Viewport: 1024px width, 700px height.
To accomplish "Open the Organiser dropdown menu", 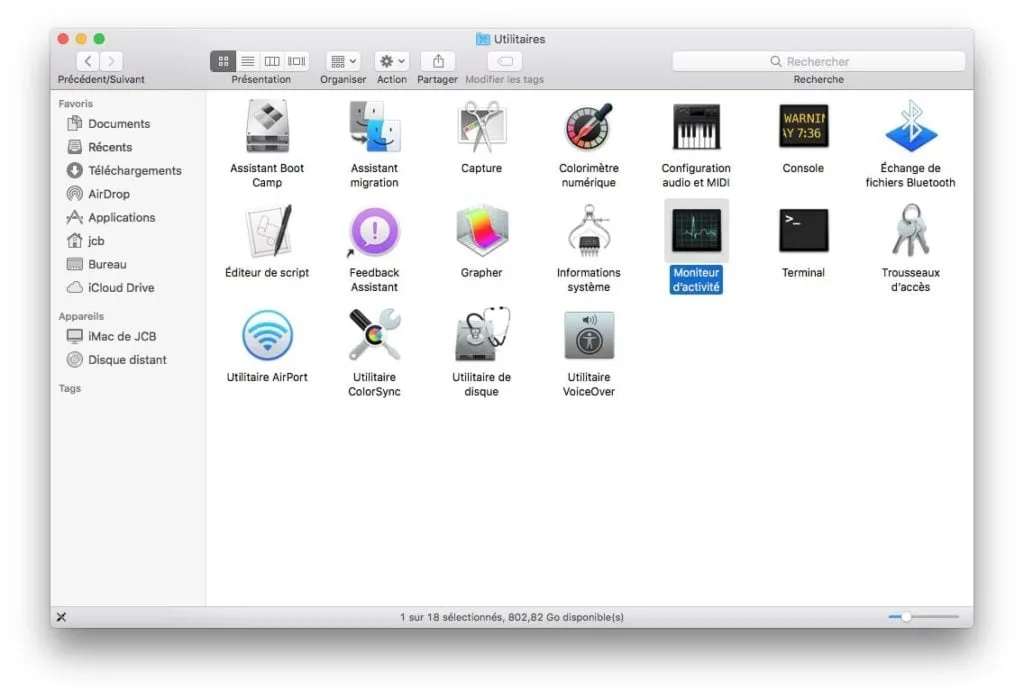I will click(x=343, y=61).
